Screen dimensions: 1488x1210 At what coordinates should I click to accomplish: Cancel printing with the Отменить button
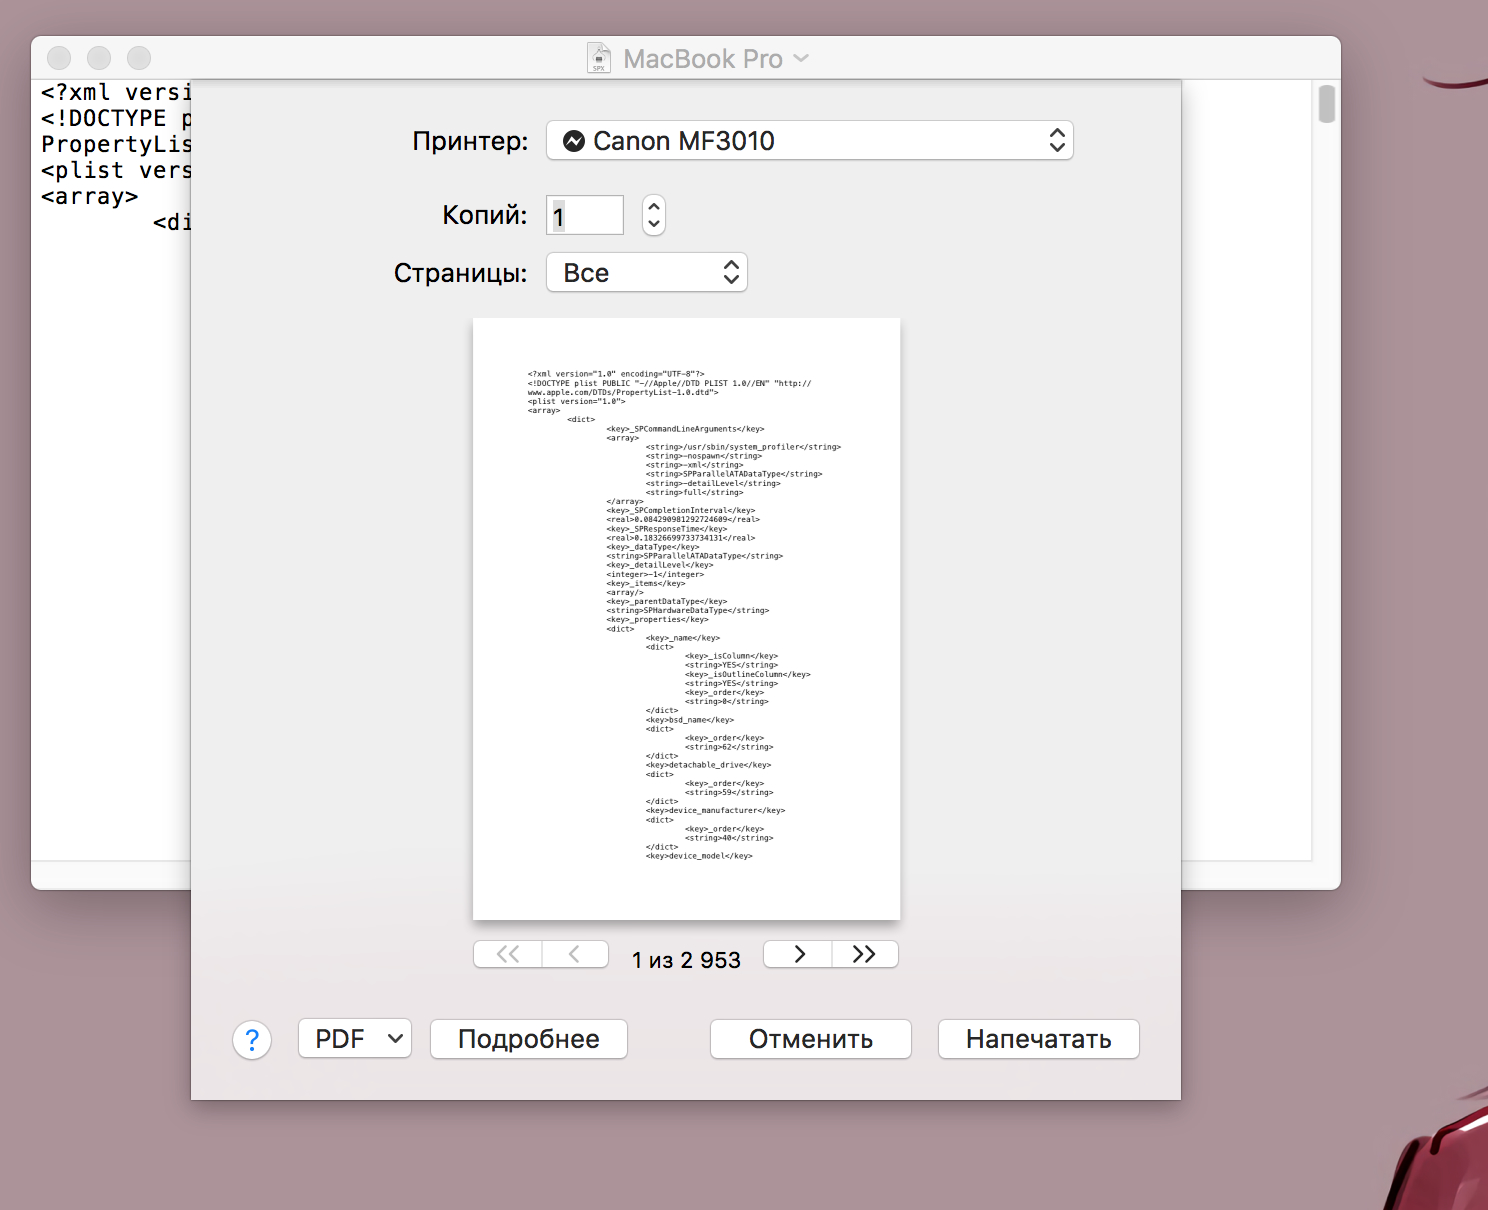(x=810, y=1039)
